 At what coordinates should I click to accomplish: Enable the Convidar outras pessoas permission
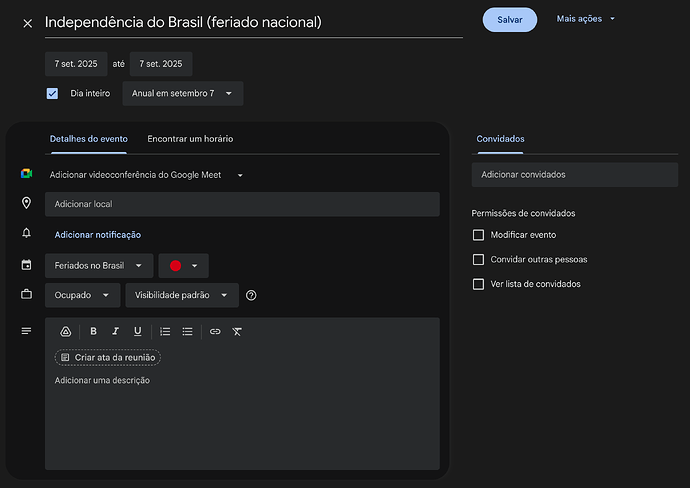tap(478, 260)
